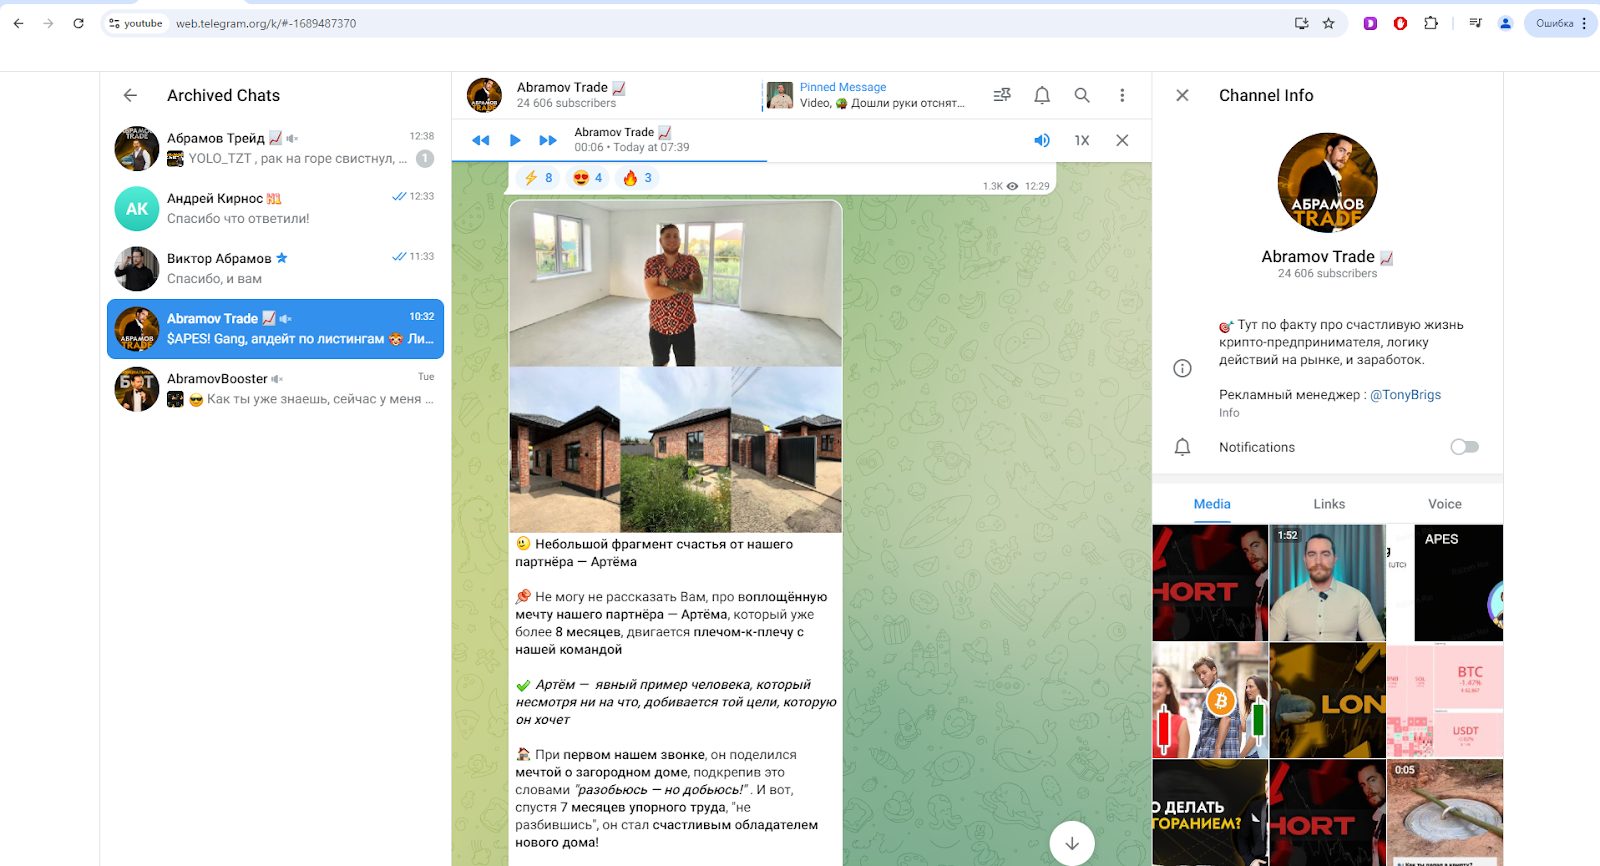Screen dimensions: 1600x866
Task: Click the site info icon before youtube
Action: tap(114, 23)
